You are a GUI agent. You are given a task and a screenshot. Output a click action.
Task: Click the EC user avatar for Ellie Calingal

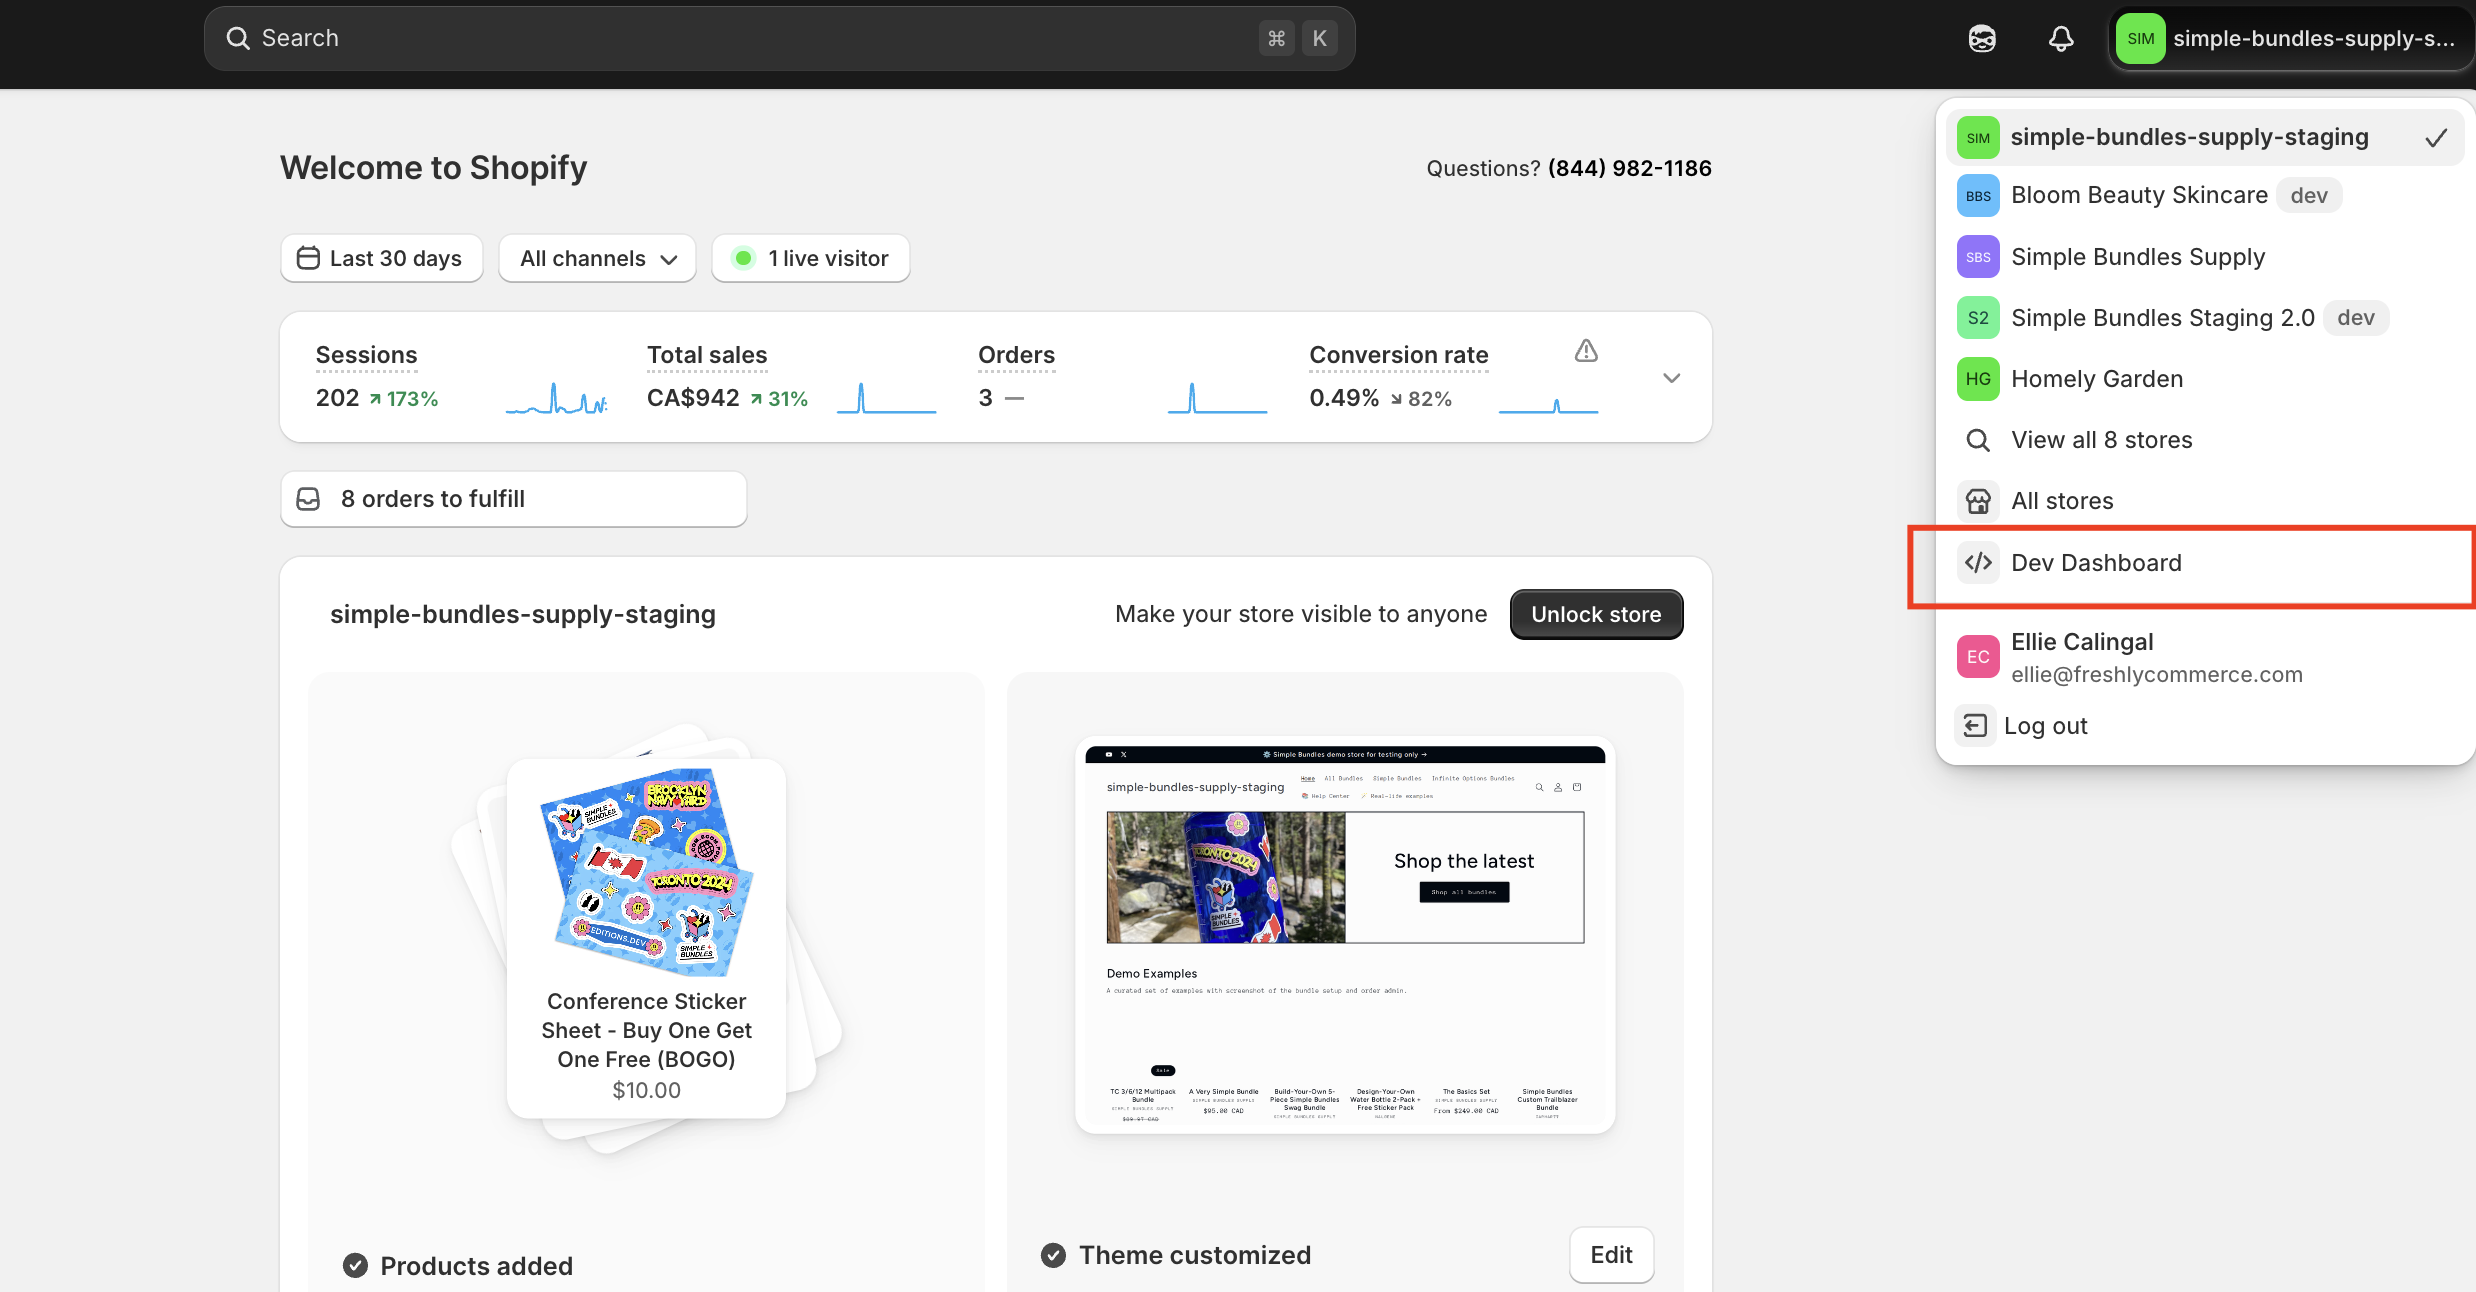point(1978,657)
